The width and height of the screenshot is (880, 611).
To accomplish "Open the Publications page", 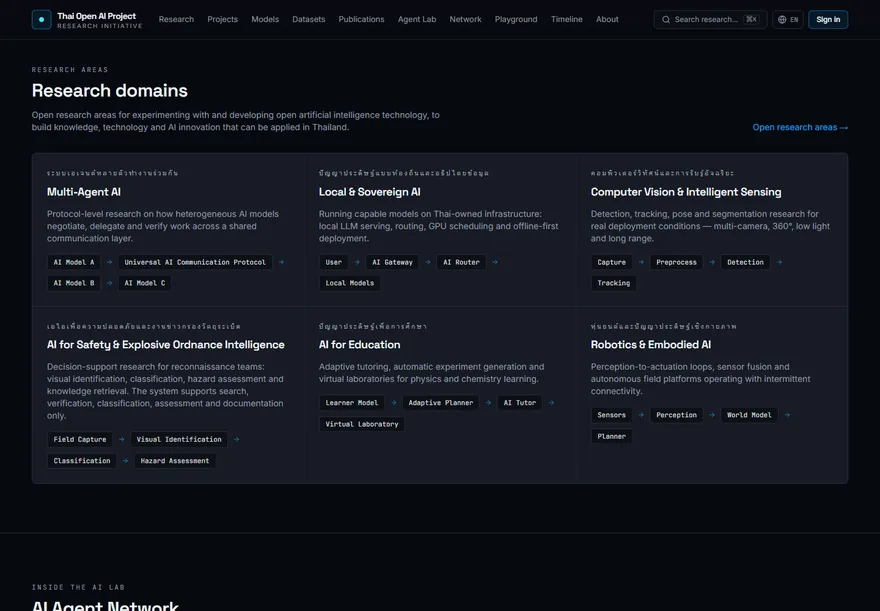I will (x=361, y=20).
